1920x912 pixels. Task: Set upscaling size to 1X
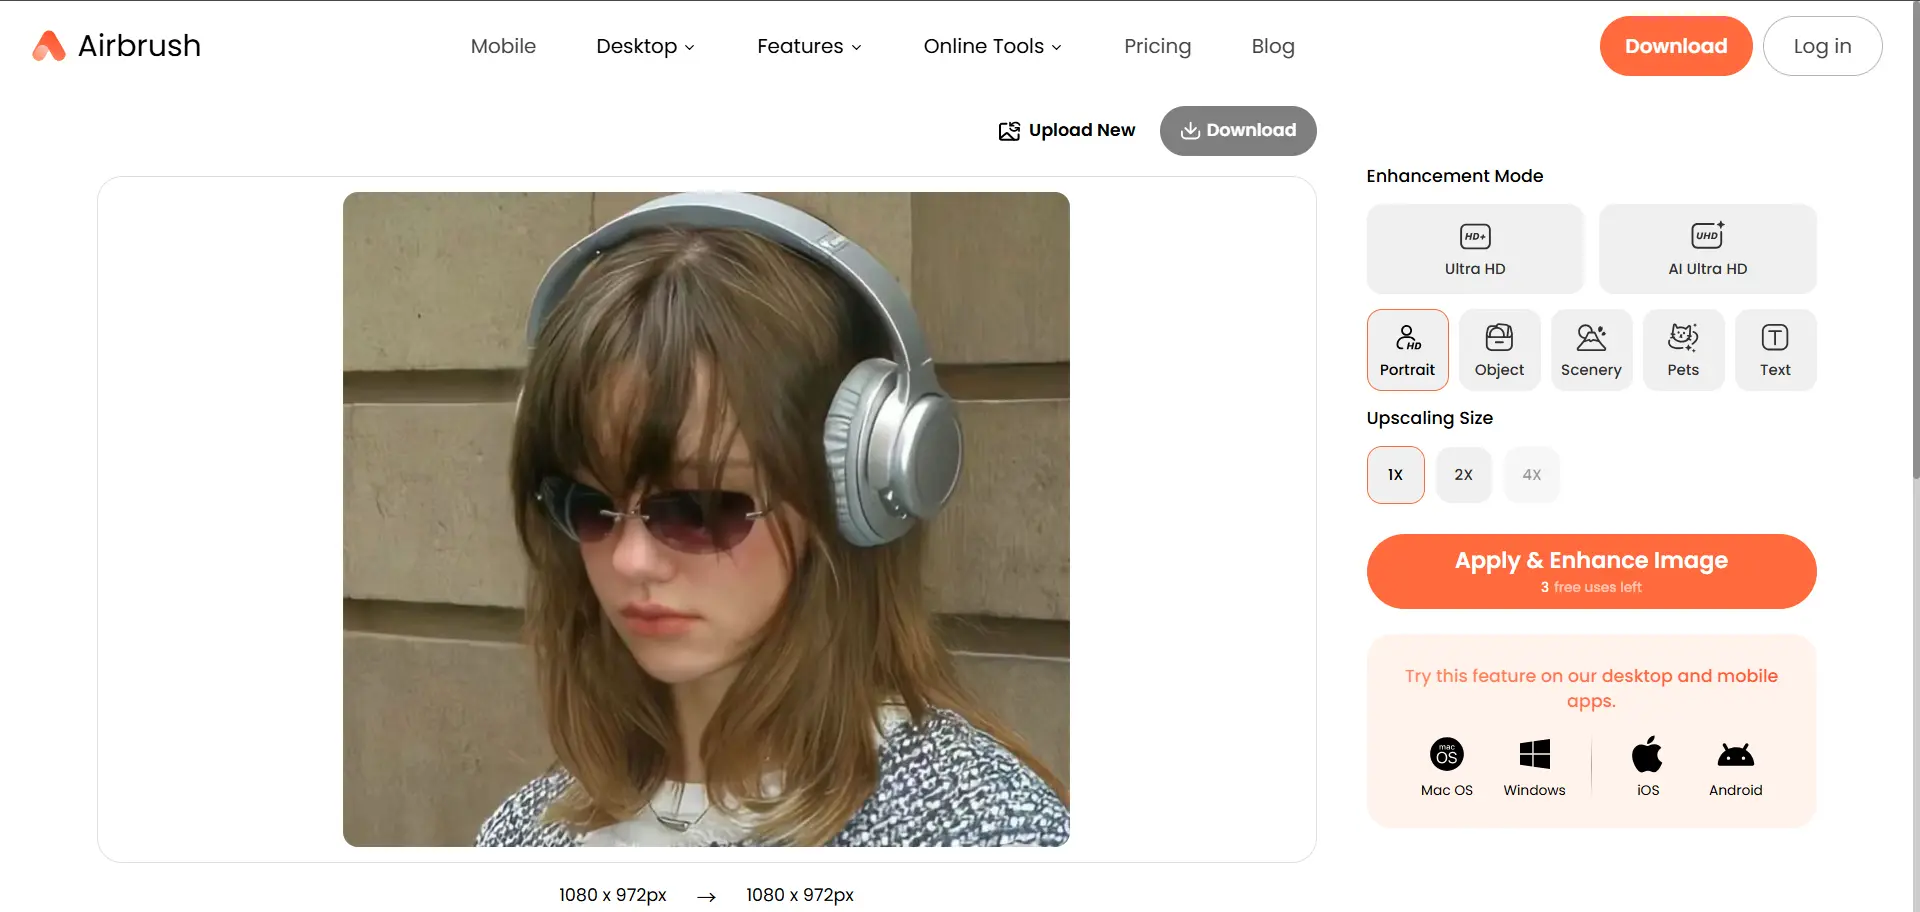tap(1395, 475)
